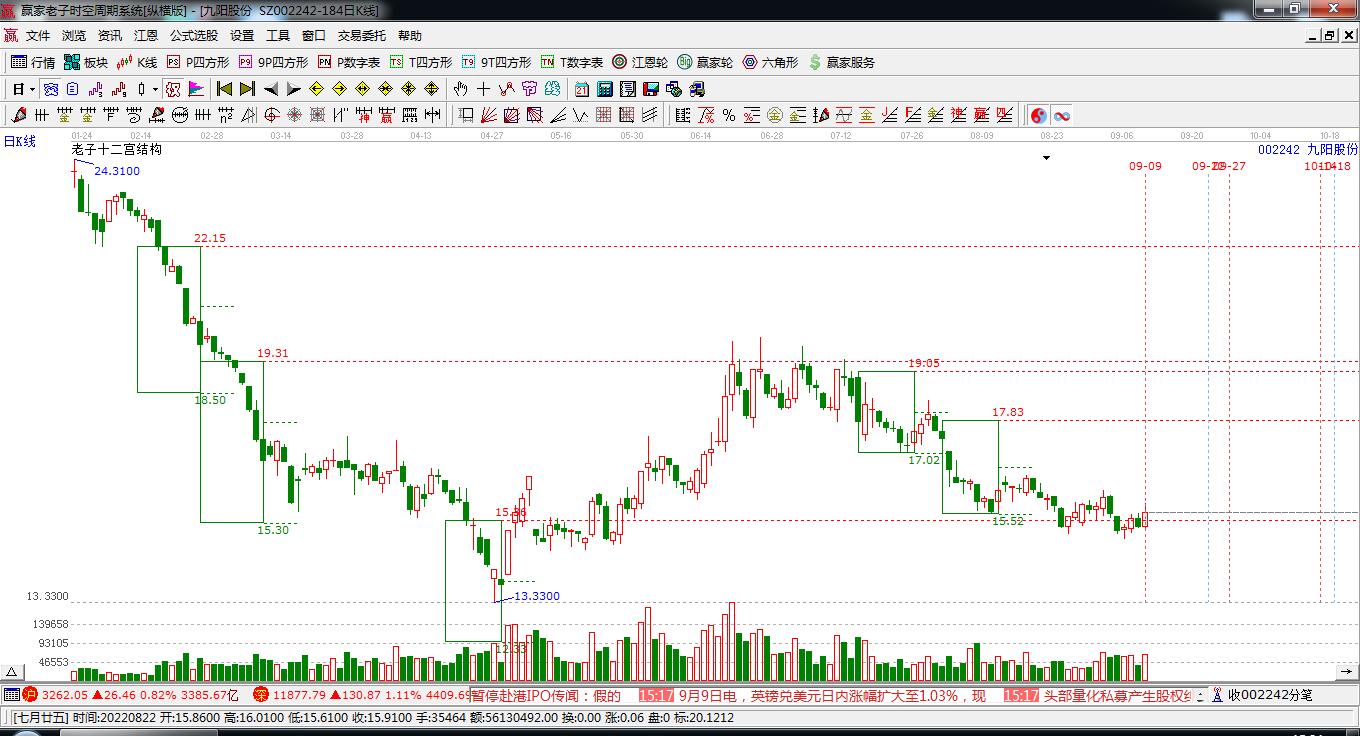The height and width of the screenshot is (736, 1360).
Task: Open the 帮助 menu
Action: coord(410,35)
